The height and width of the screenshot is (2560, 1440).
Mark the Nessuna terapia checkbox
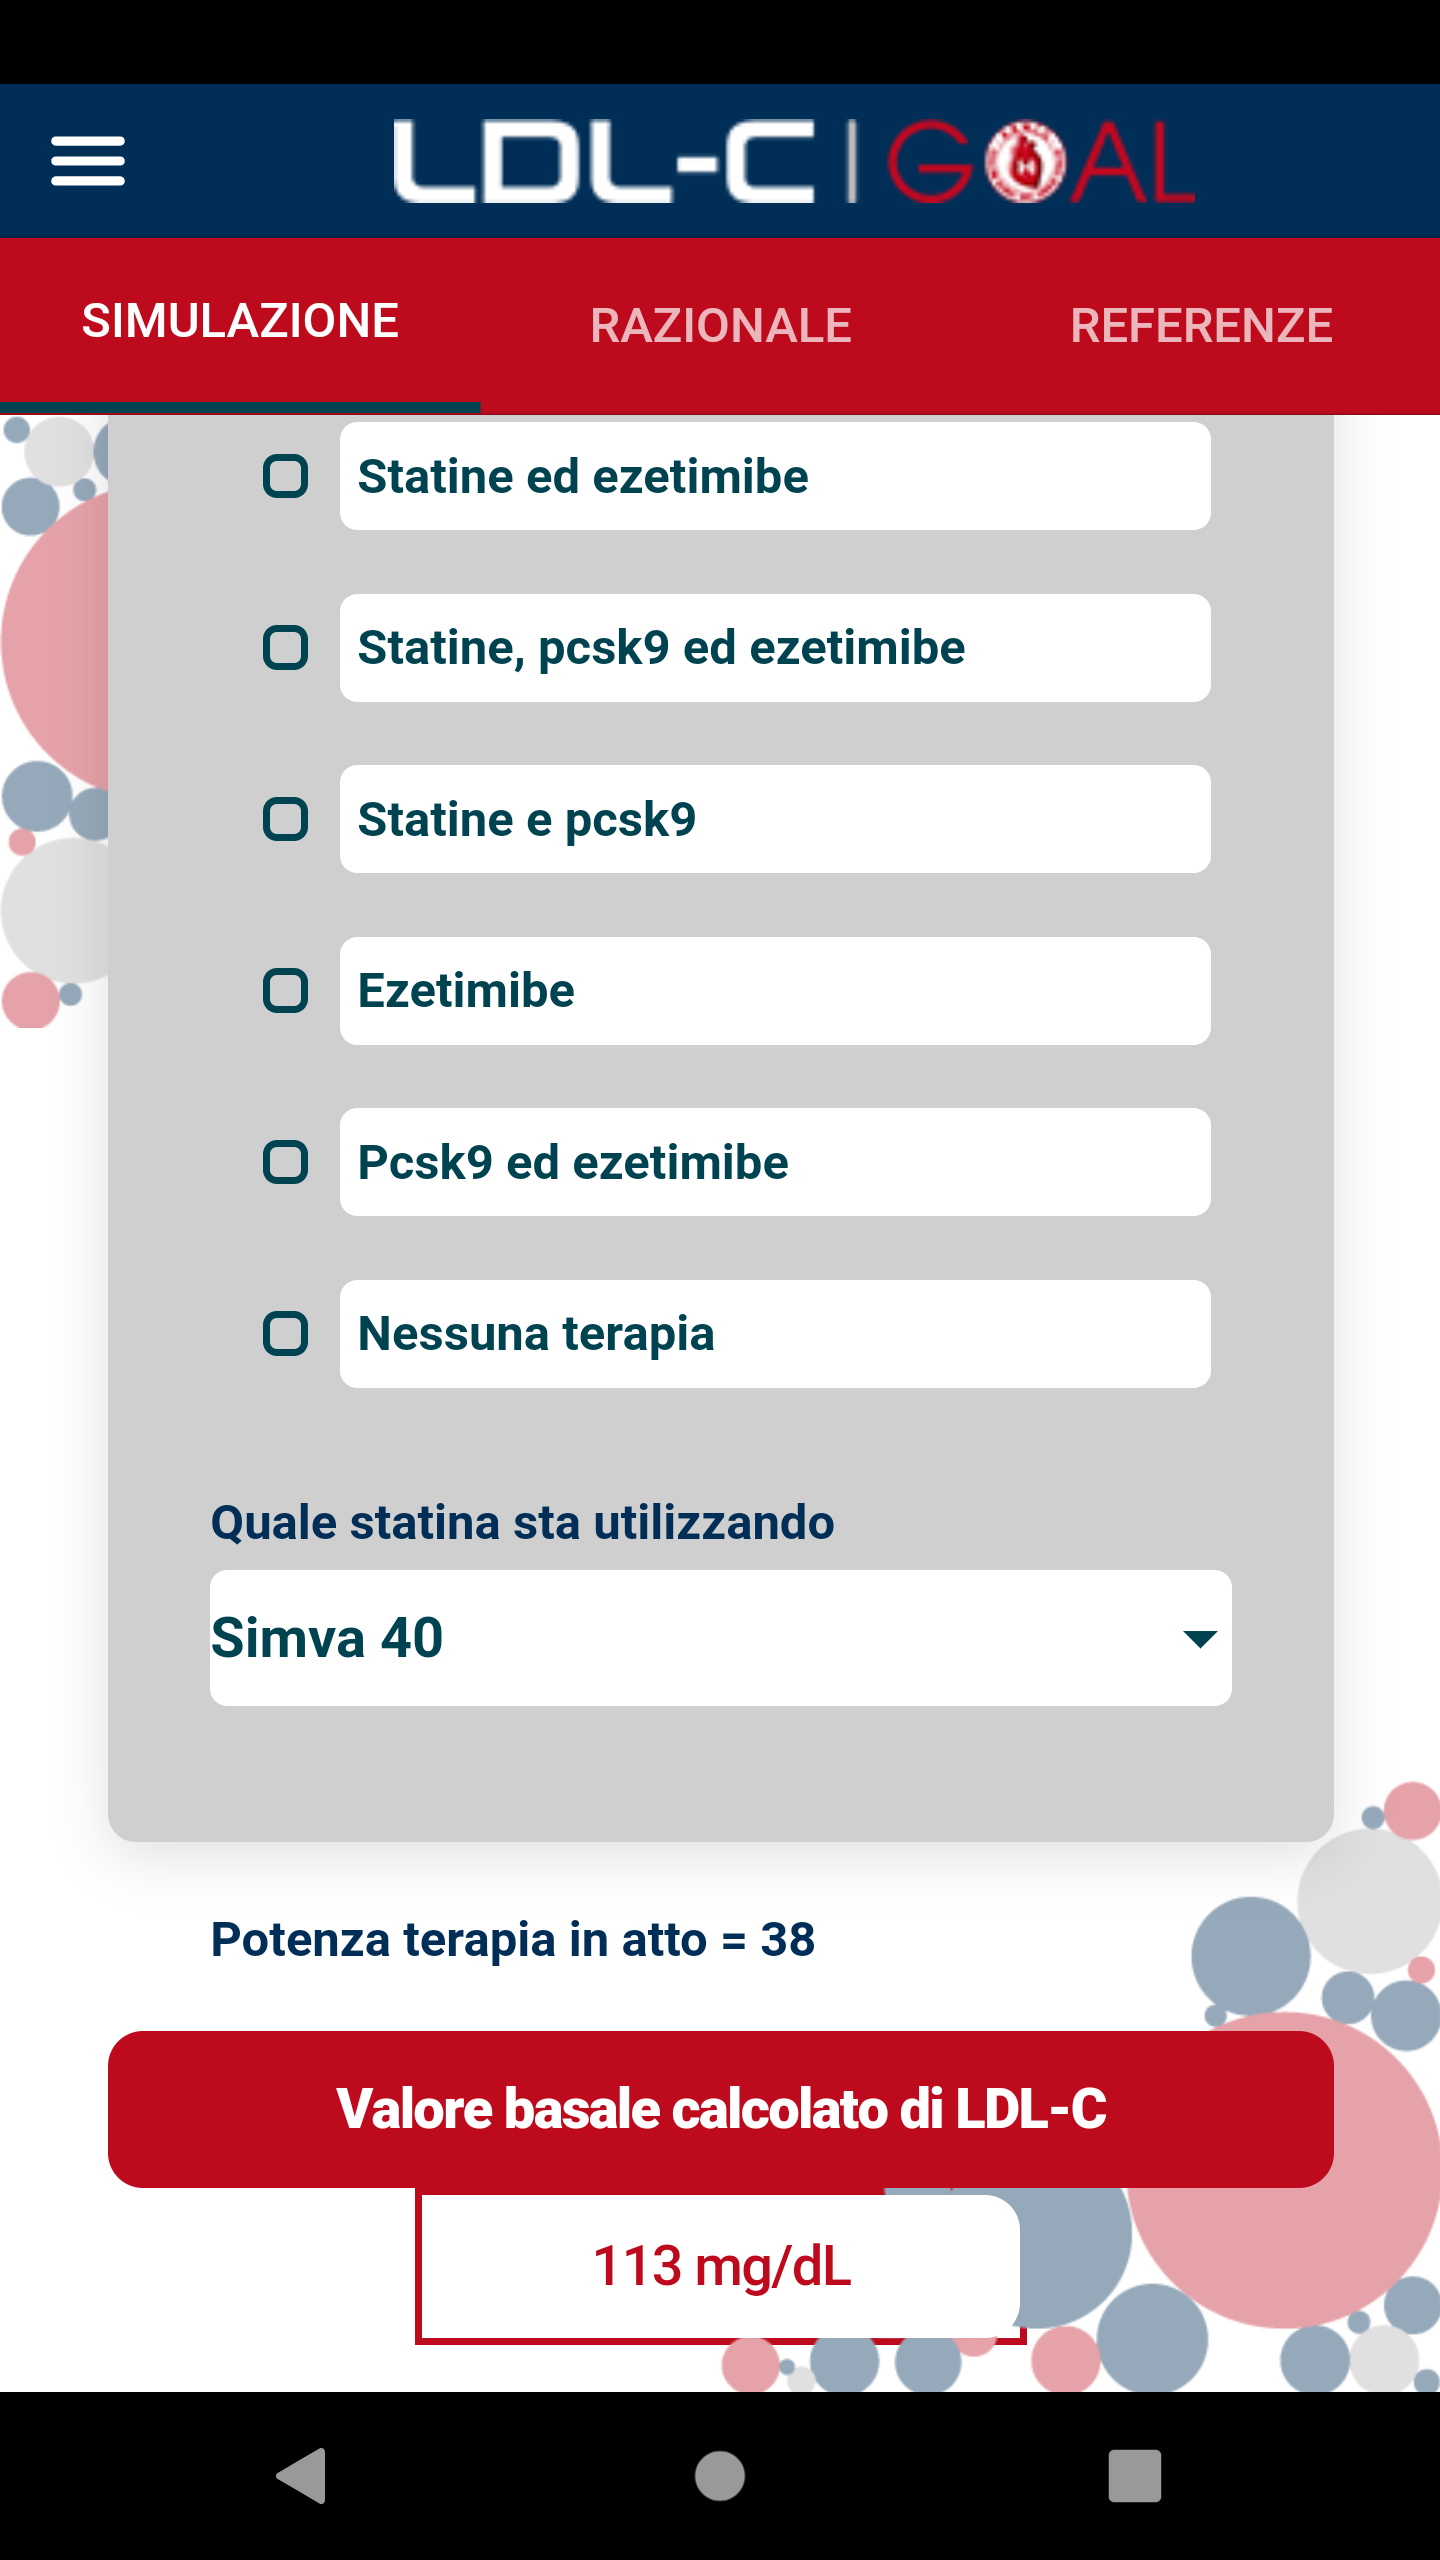point(285,1334)
